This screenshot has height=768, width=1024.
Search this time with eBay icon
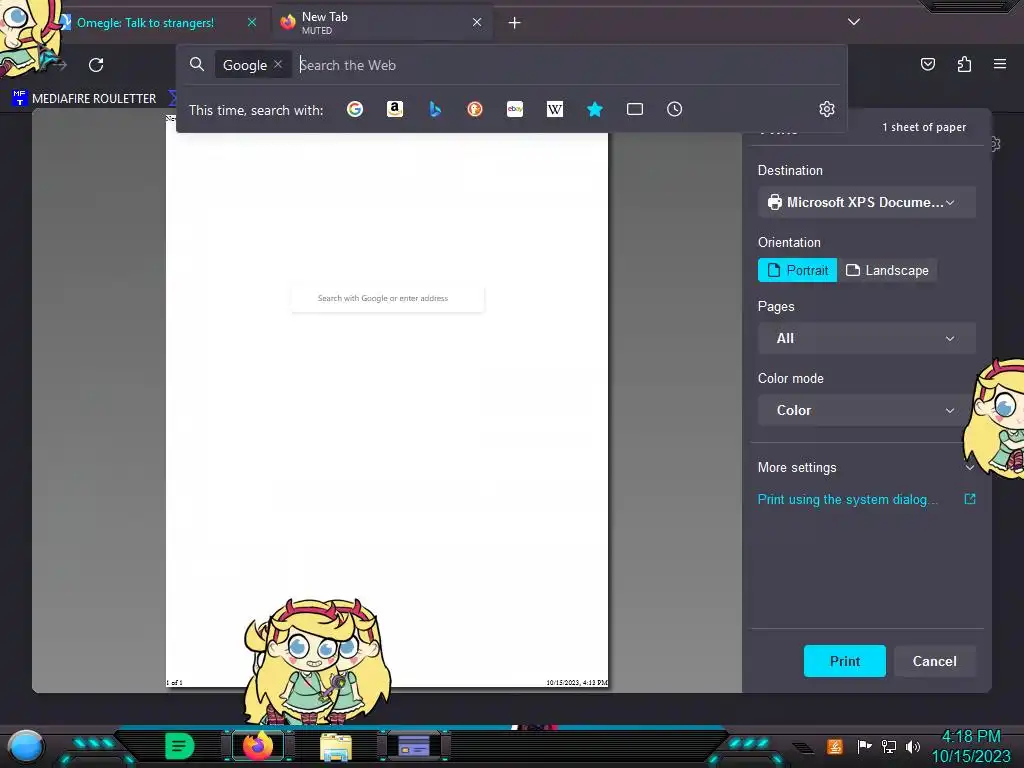(515, 109)
